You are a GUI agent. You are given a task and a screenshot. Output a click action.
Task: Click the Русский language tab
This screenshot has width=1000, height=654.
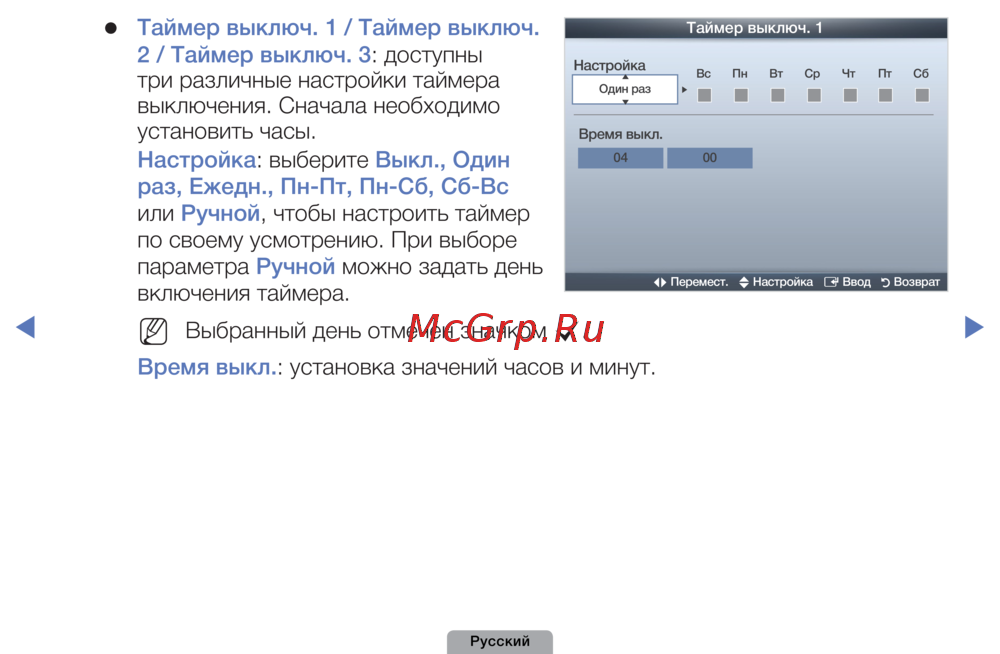click(x=500, y=642)
